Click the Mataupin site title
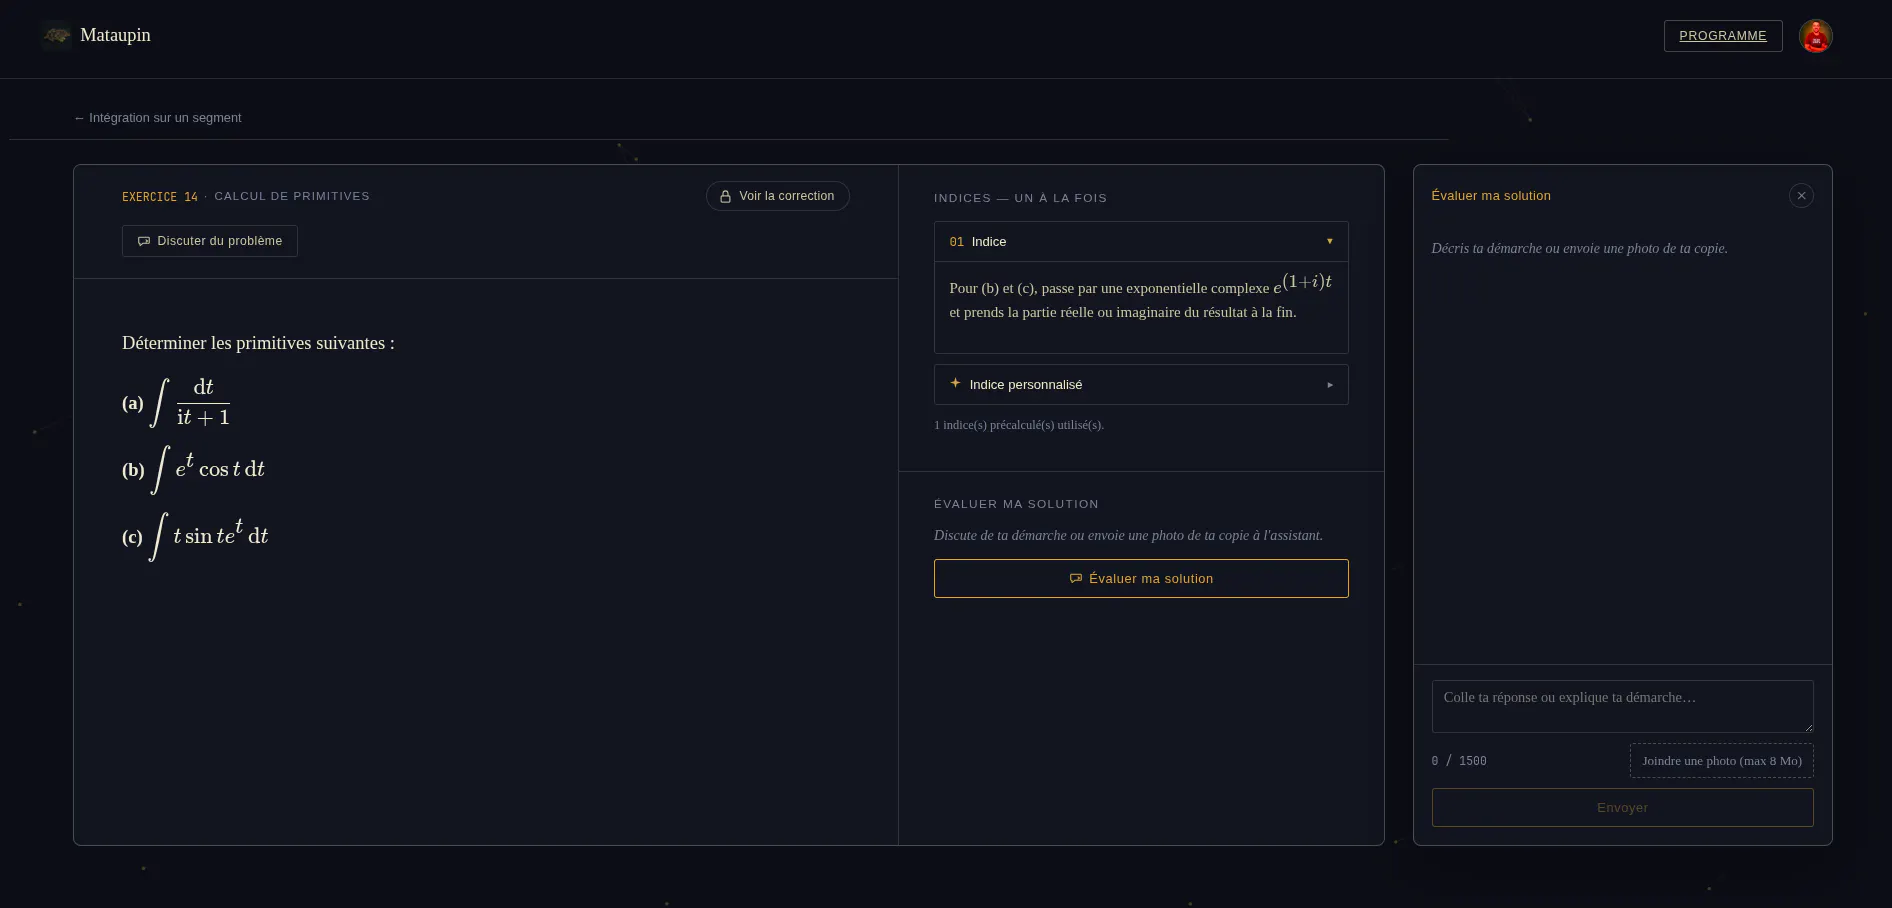This screenshot has width=1892, height=908. (115, 35)
